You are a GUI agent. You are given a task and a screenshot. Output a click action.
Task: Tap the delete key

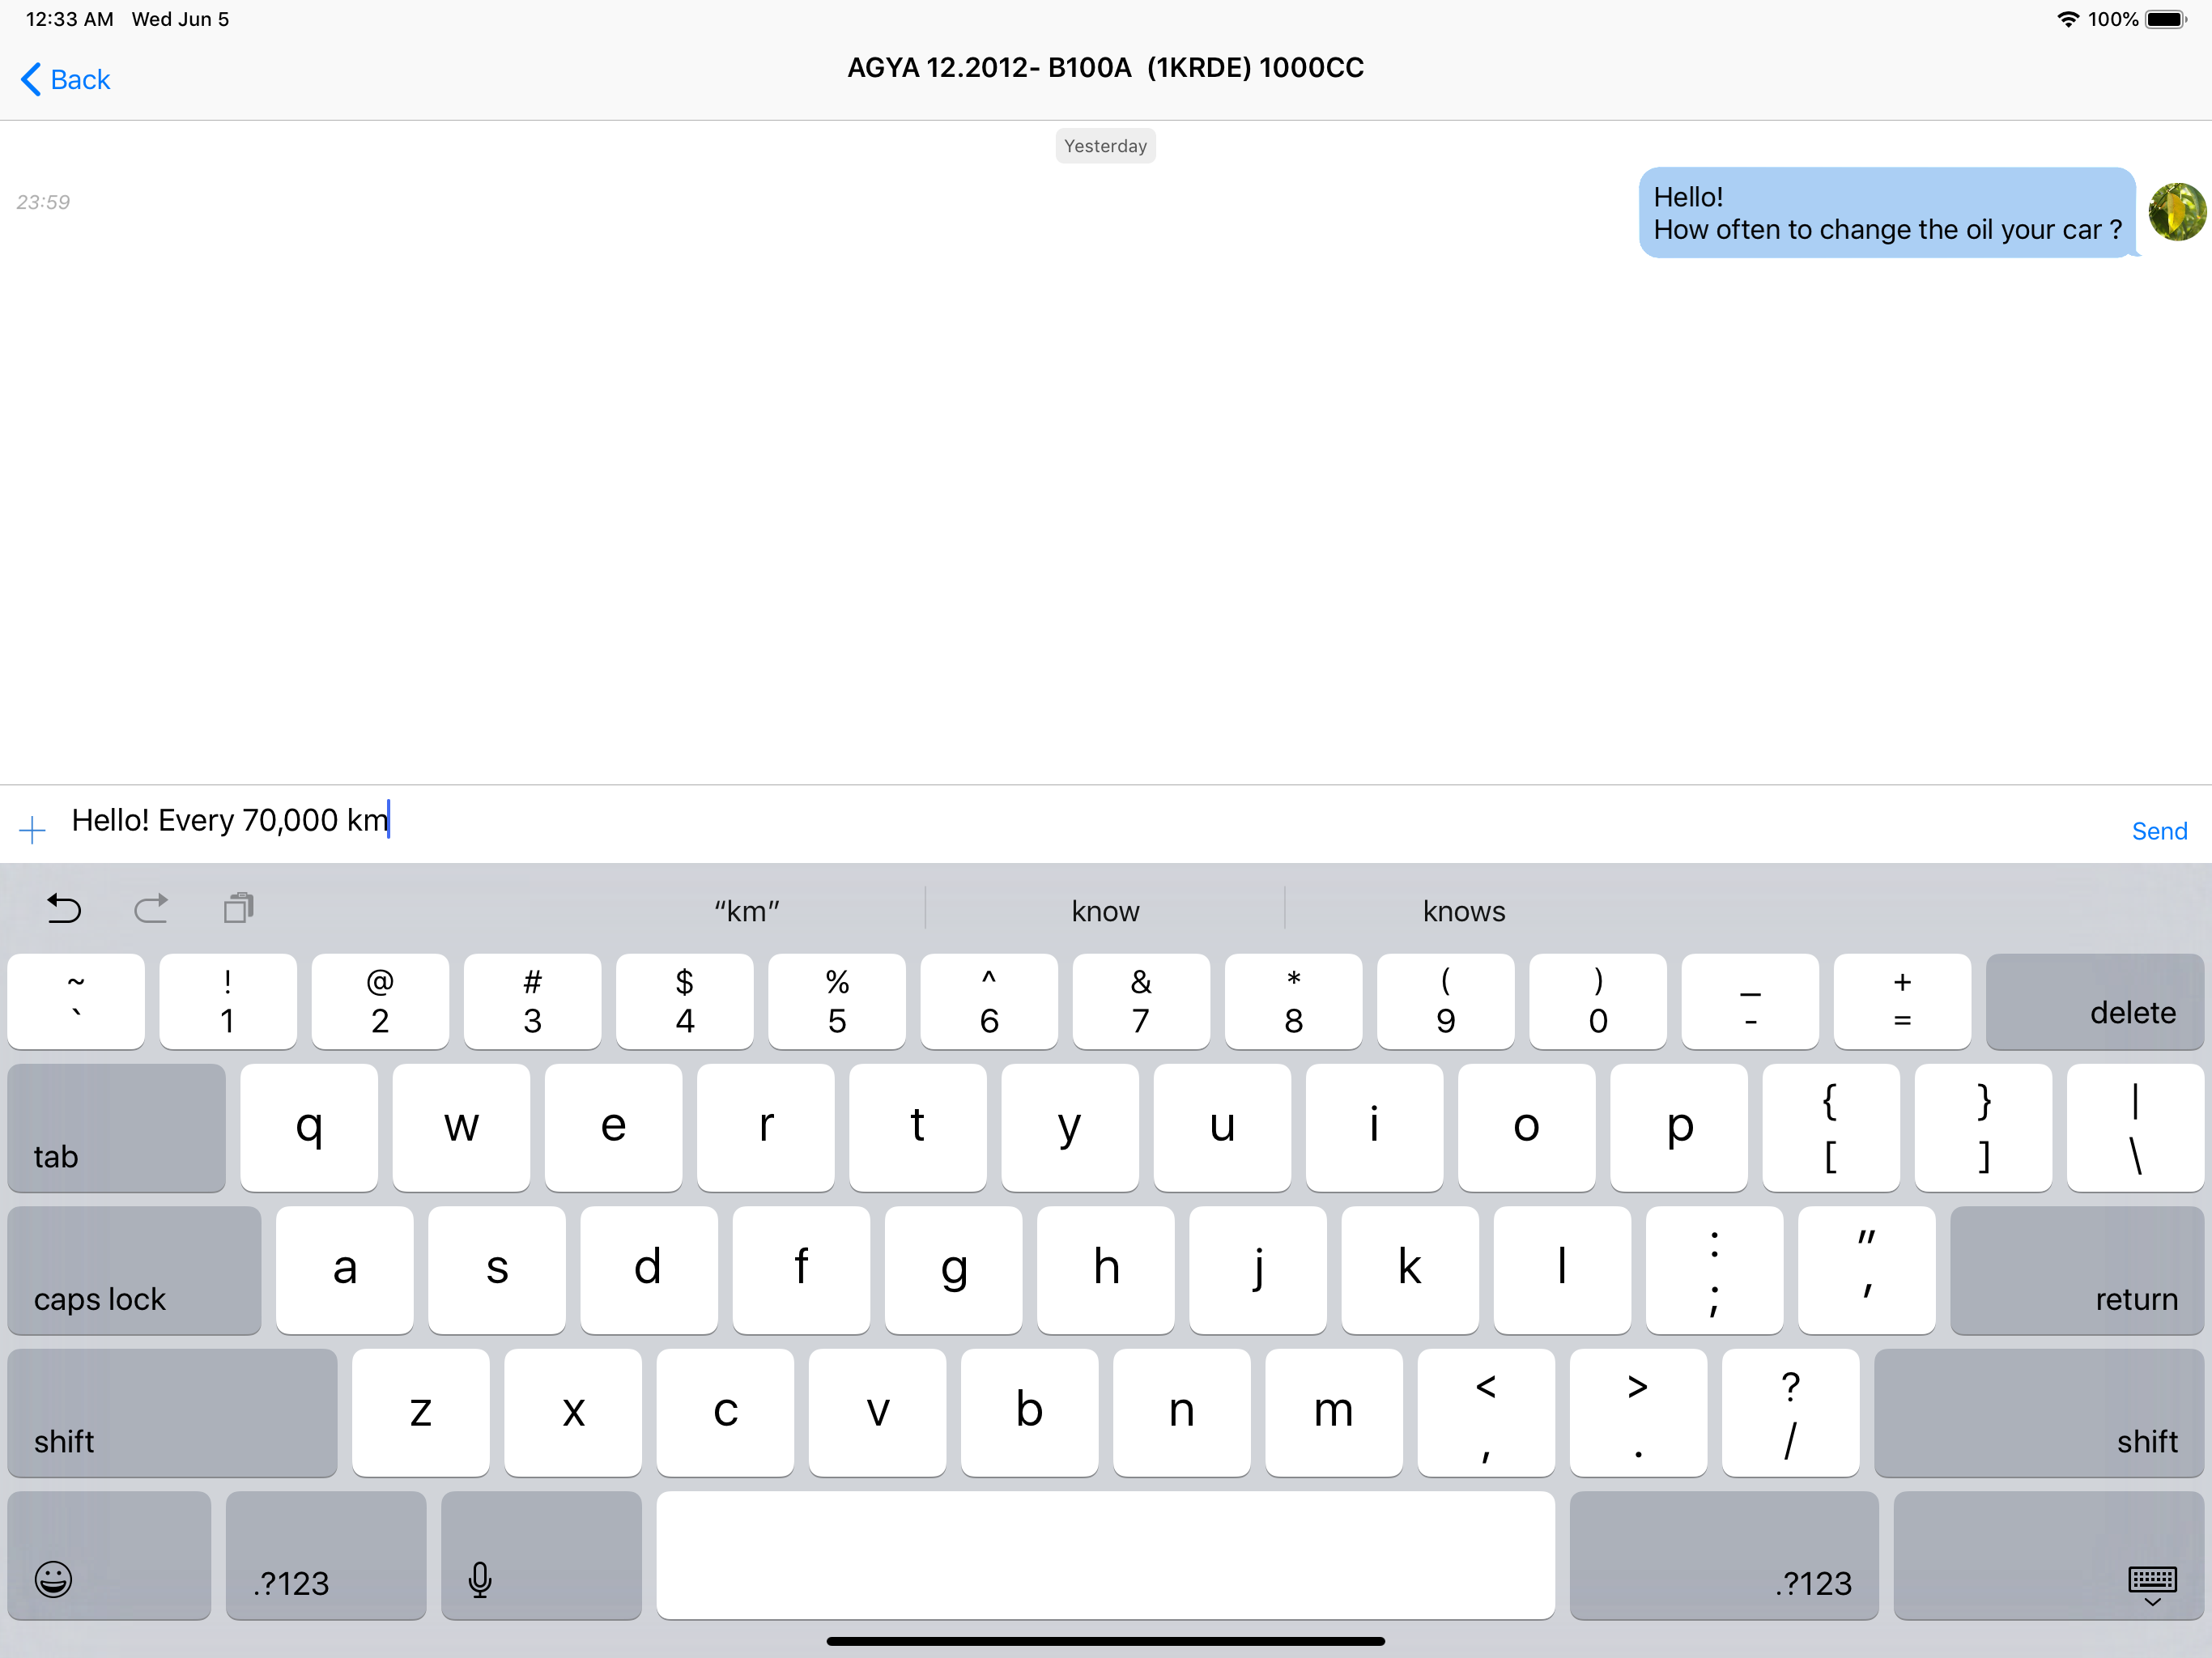[2095, 1002]
